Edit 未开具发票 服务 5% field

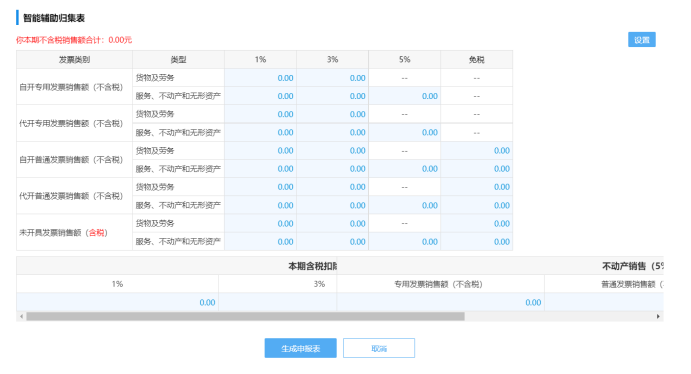pos(405,241)
